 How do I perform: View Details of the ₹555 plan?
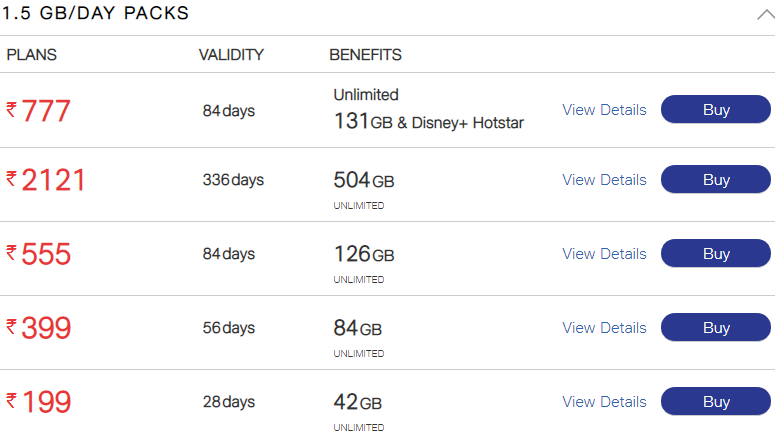click(x=604, y=254)
